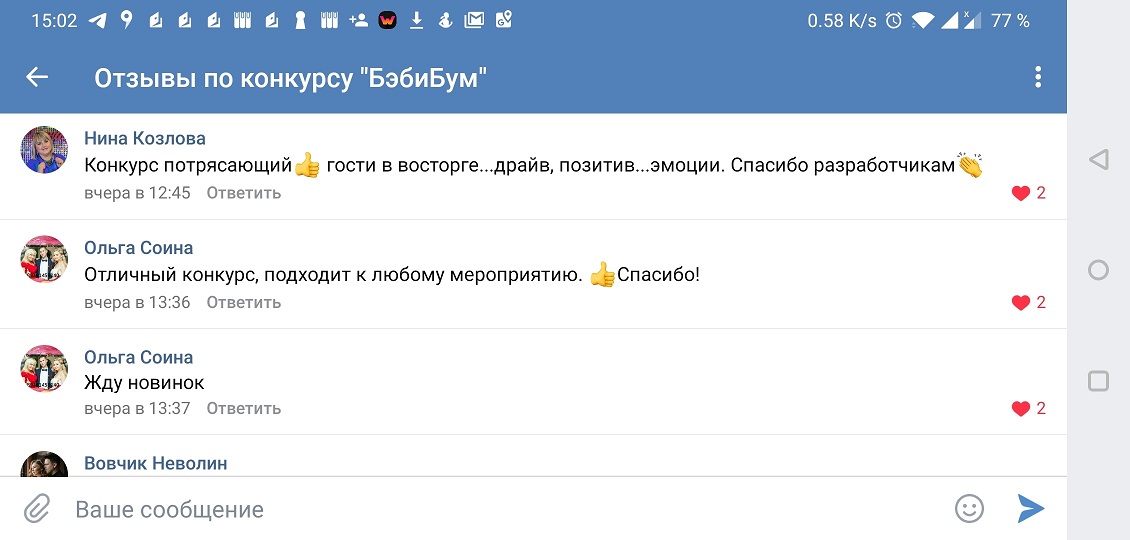Tap Android back navigation triangle
This screenshot has height=540, width=1130.
[1098, 160]
